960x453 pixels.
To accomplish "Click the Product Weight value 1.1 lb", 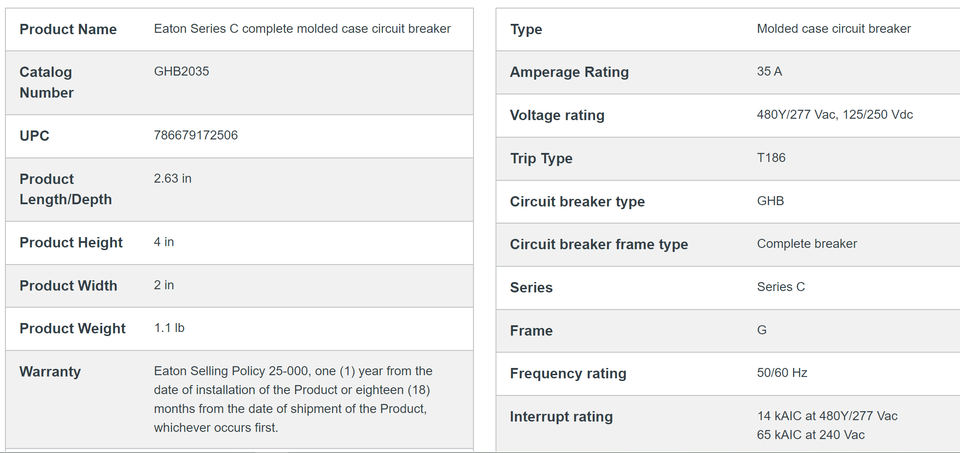I will tap(169, 328).
